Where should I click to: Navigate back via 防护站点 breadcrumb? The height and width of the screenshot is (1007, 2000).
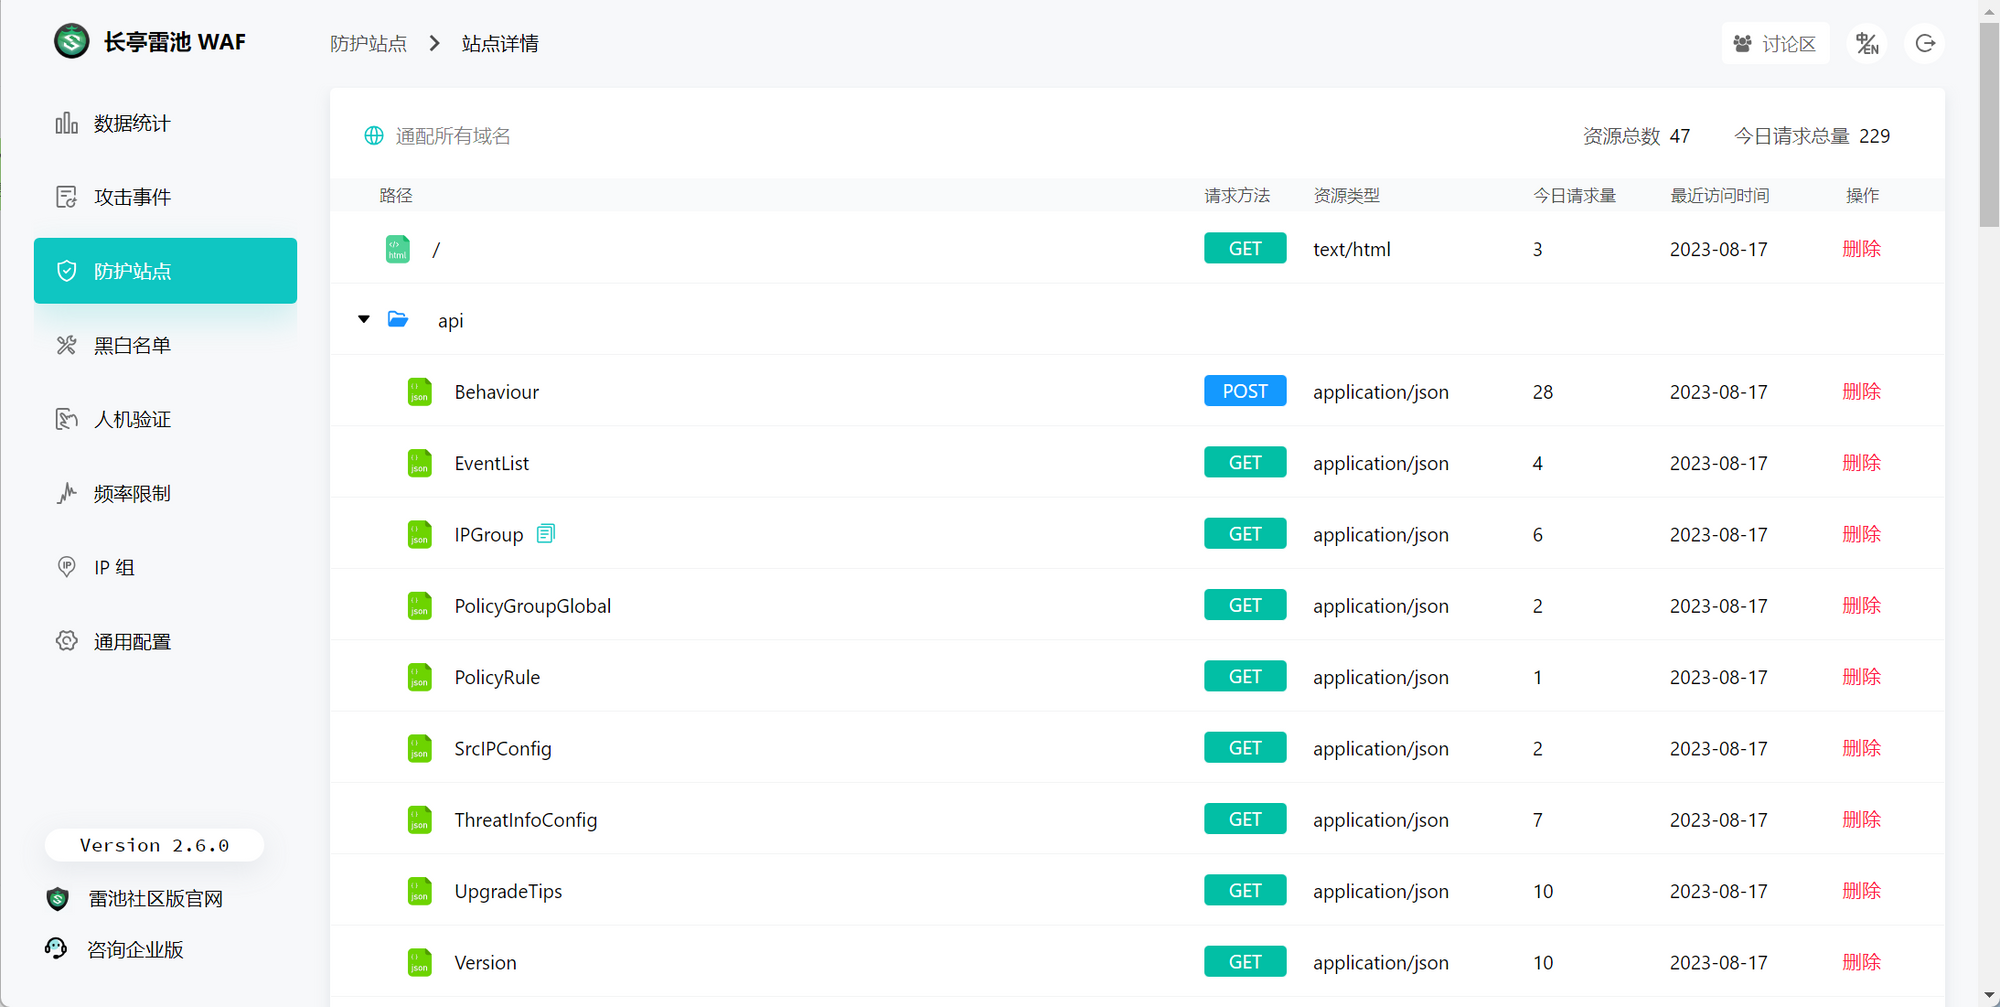[x=369, y=44]
